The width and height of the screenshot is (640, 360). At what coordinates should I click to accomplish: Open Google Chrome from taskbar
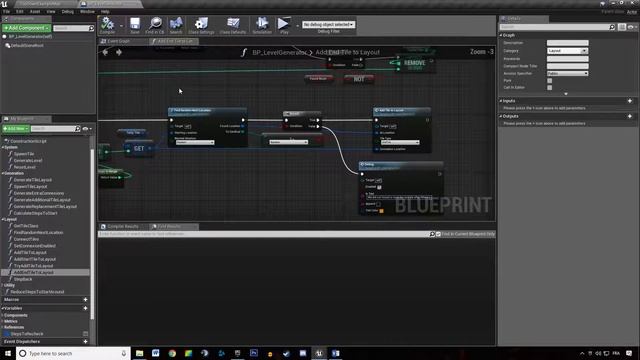click(172, 353)
